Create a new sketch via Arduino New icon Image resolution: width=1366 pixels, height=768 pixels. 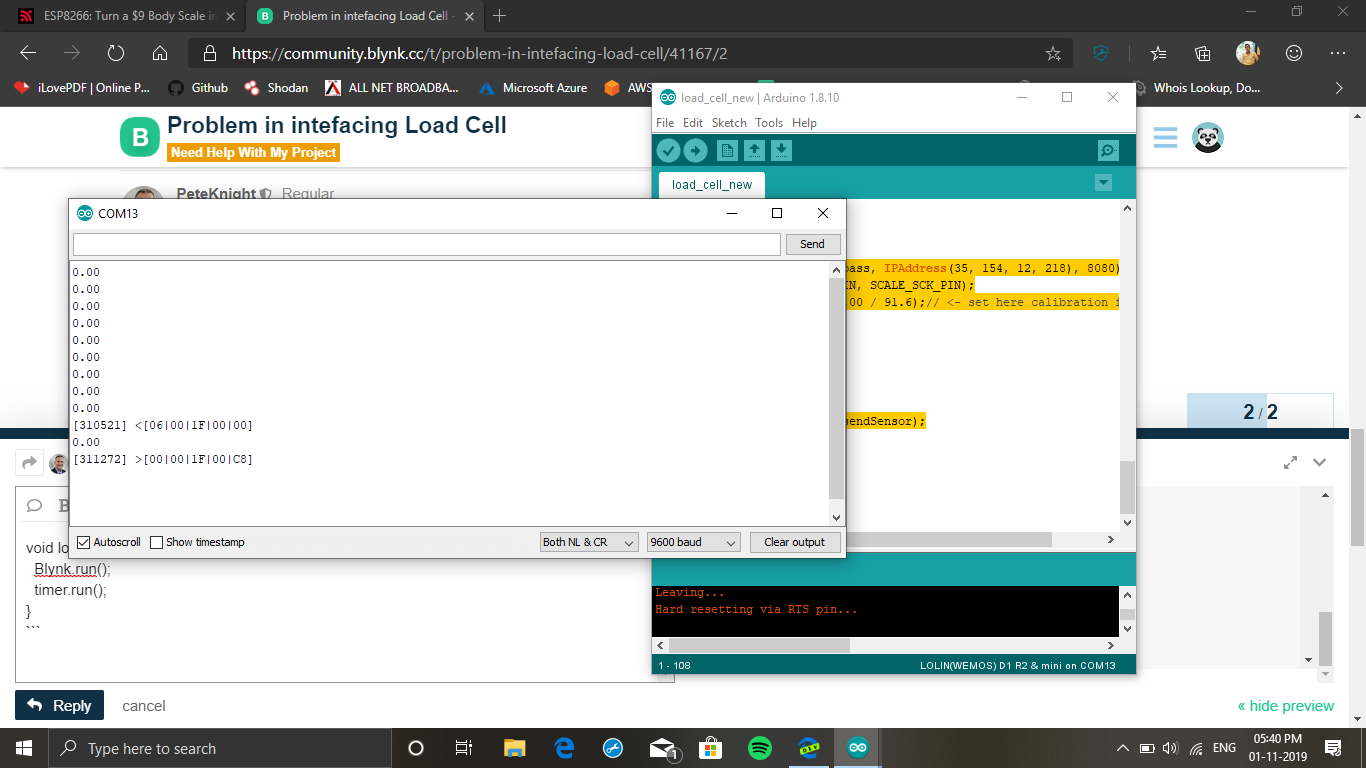727,151
